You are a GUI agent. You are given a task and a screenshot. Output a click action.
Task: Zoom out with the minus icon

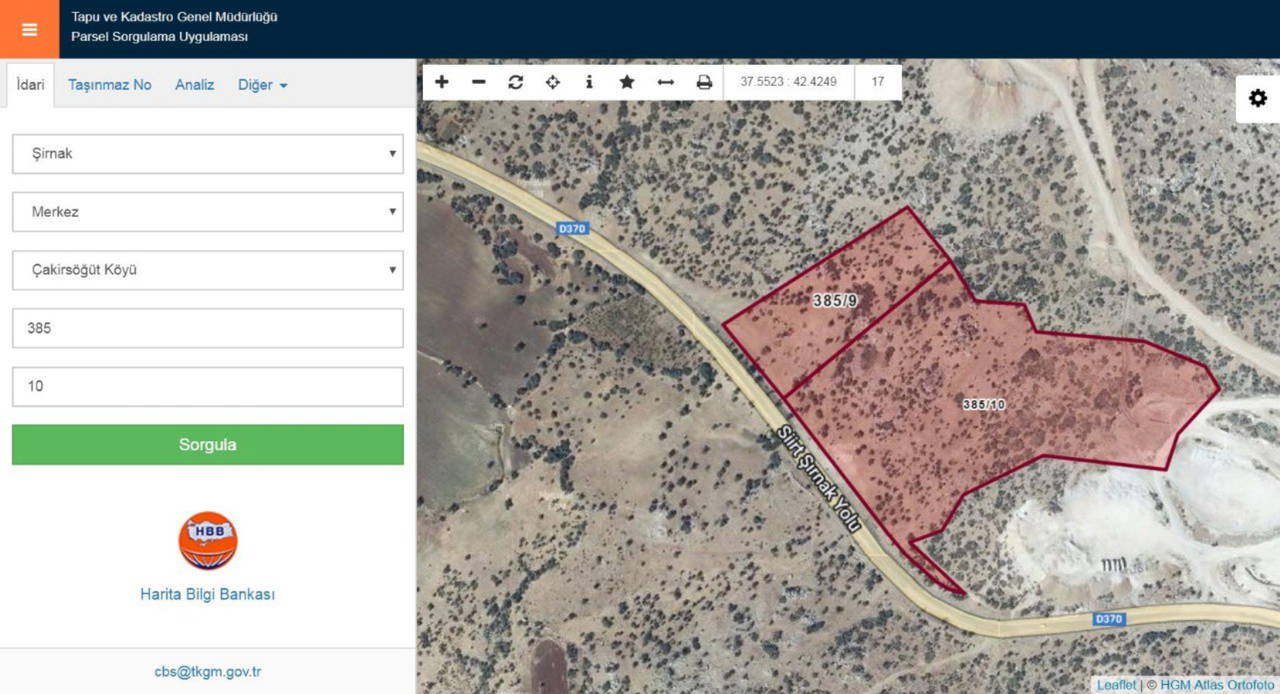(x=478, y=82)
